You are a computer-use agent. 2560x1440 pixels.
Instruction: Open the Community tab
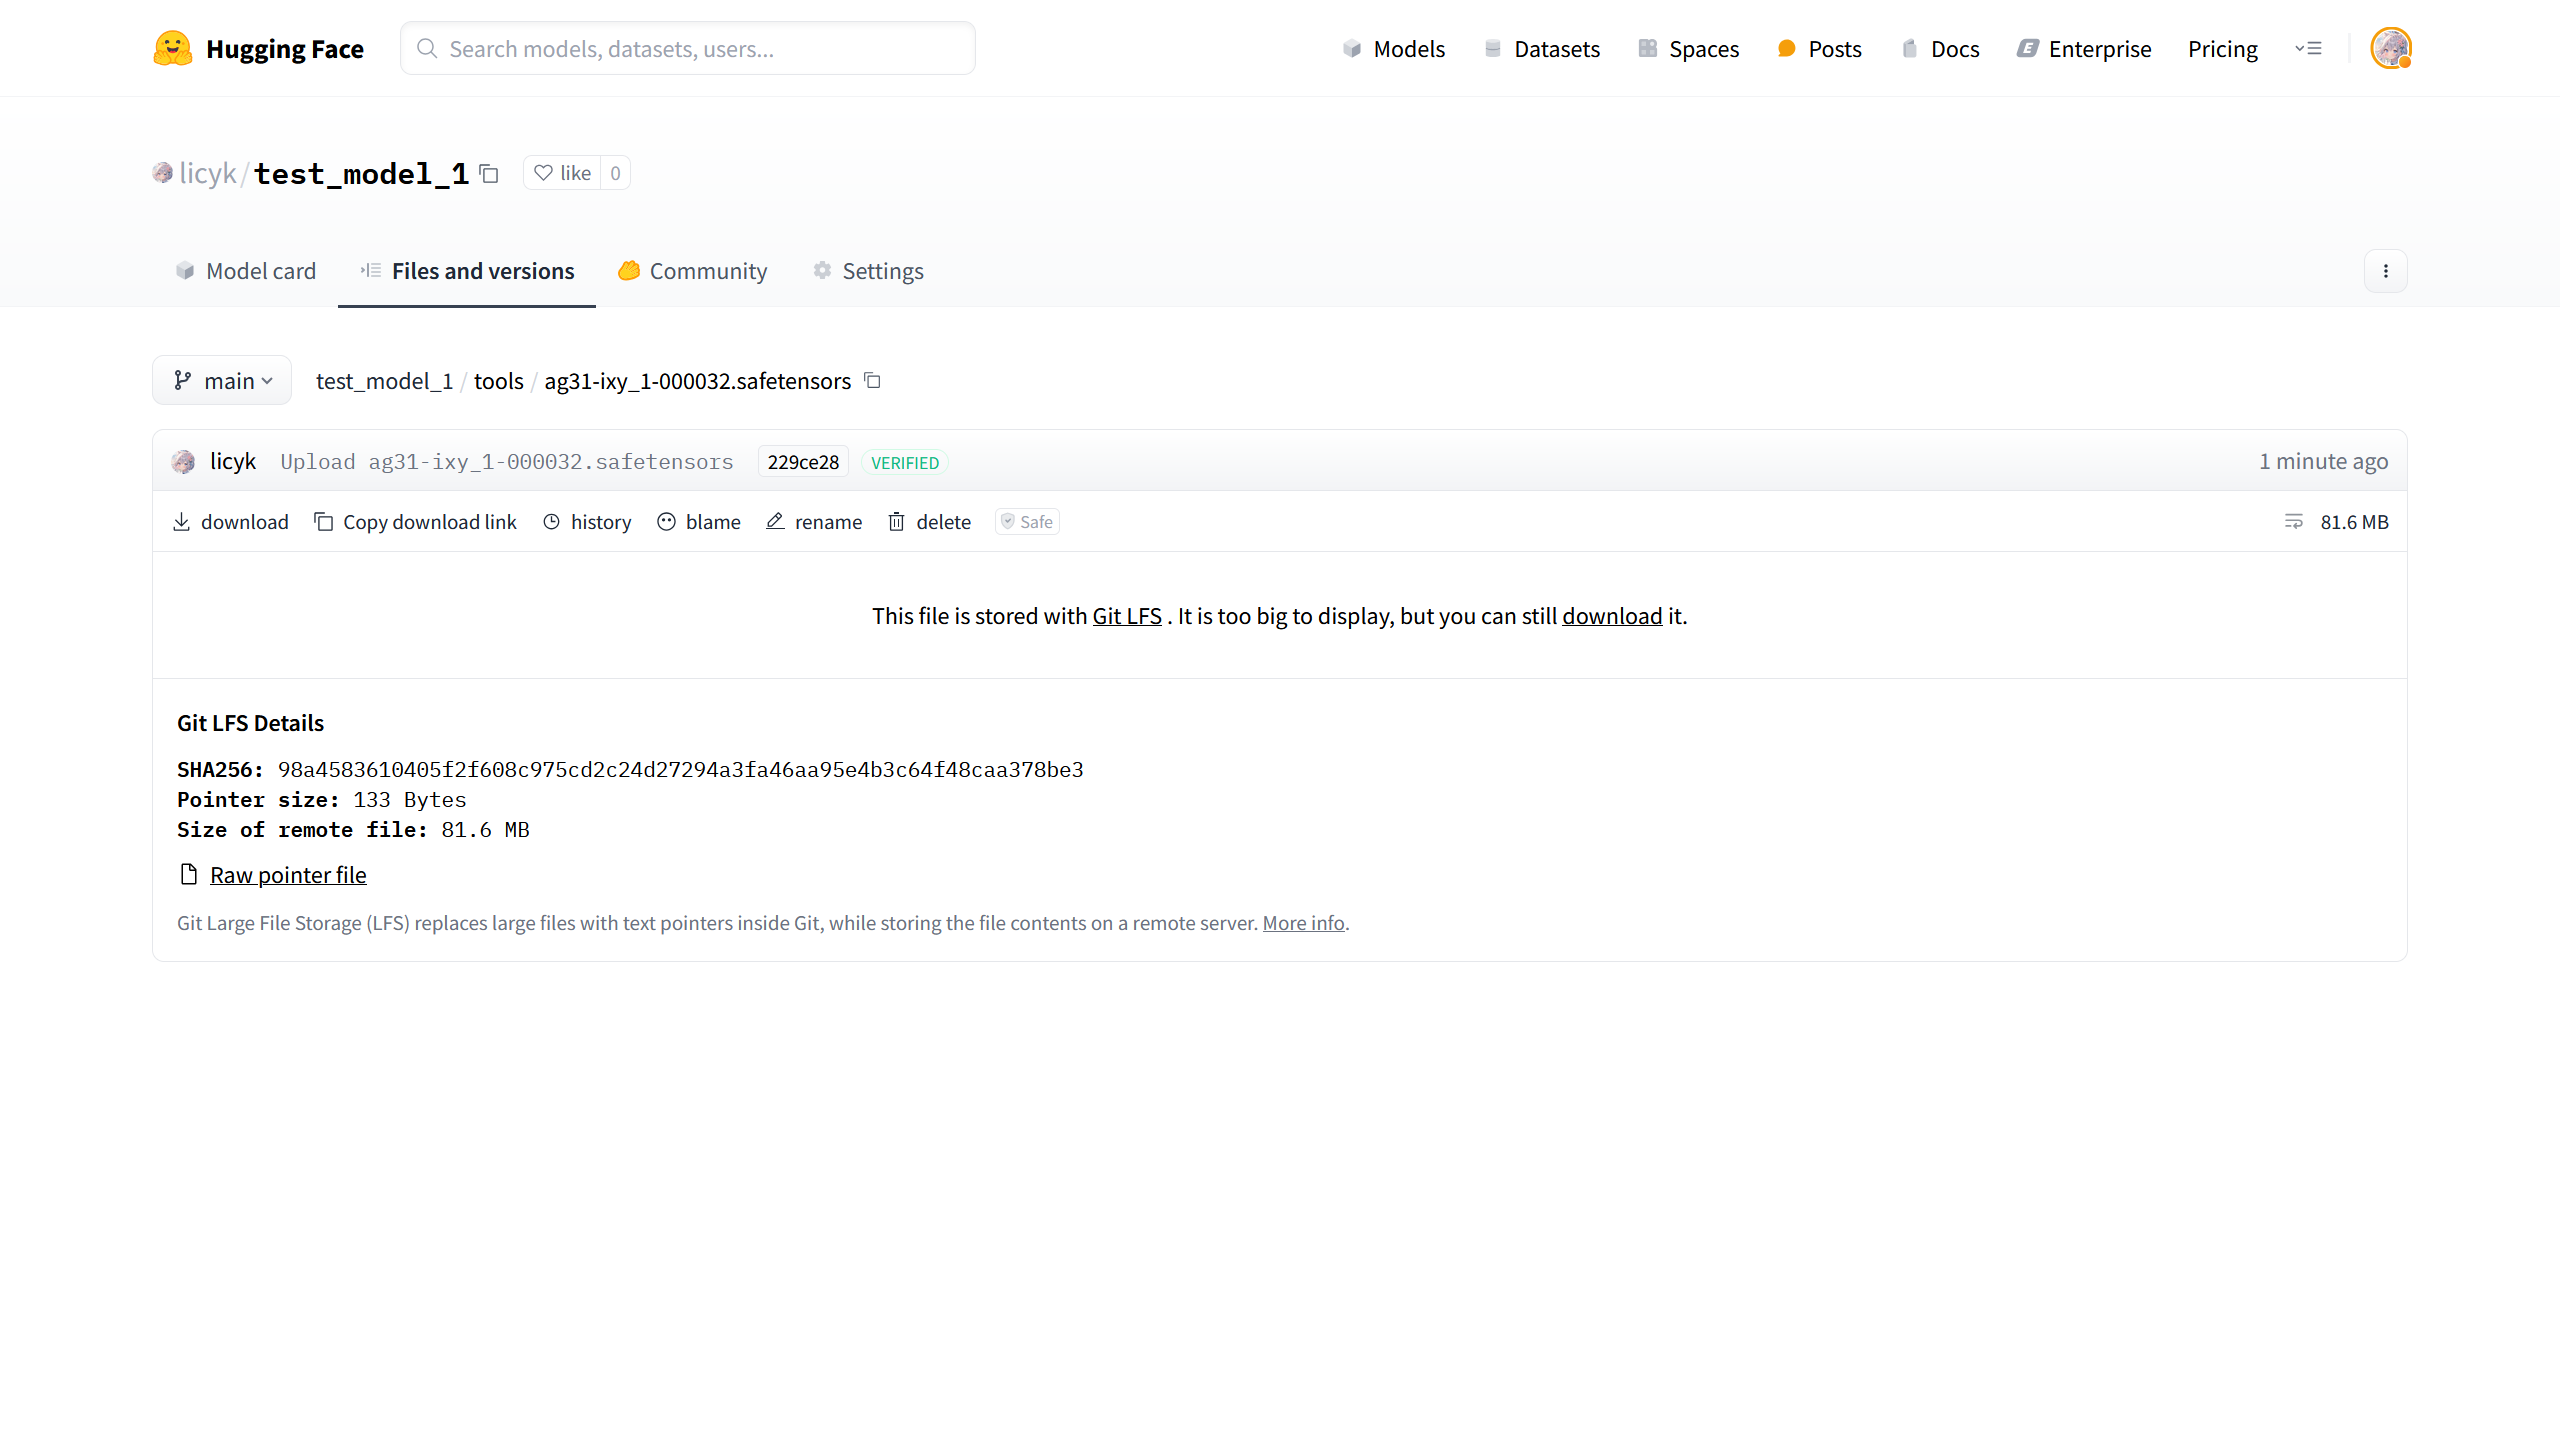click(x=693, y=271)
